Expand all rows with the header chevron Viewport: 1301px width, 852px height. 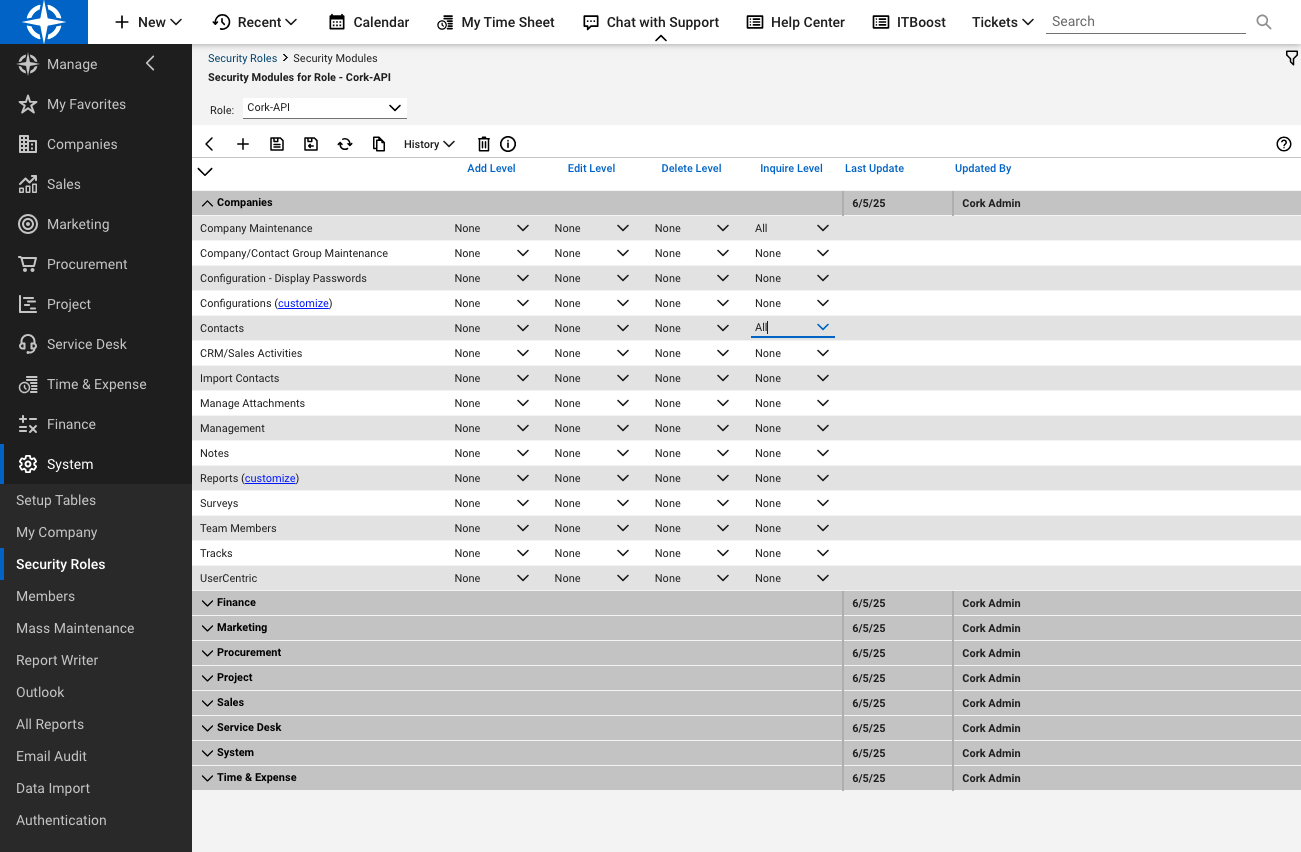[205, 172]
